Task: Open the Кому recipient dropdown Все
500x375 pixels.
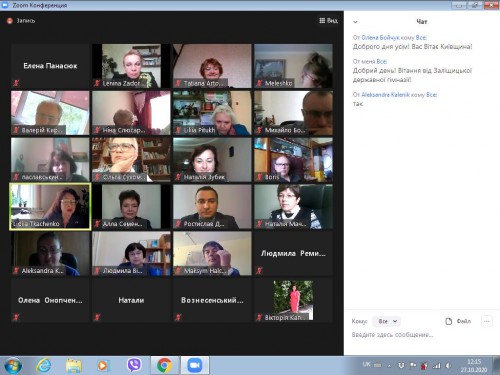Action: click(387, 321)
